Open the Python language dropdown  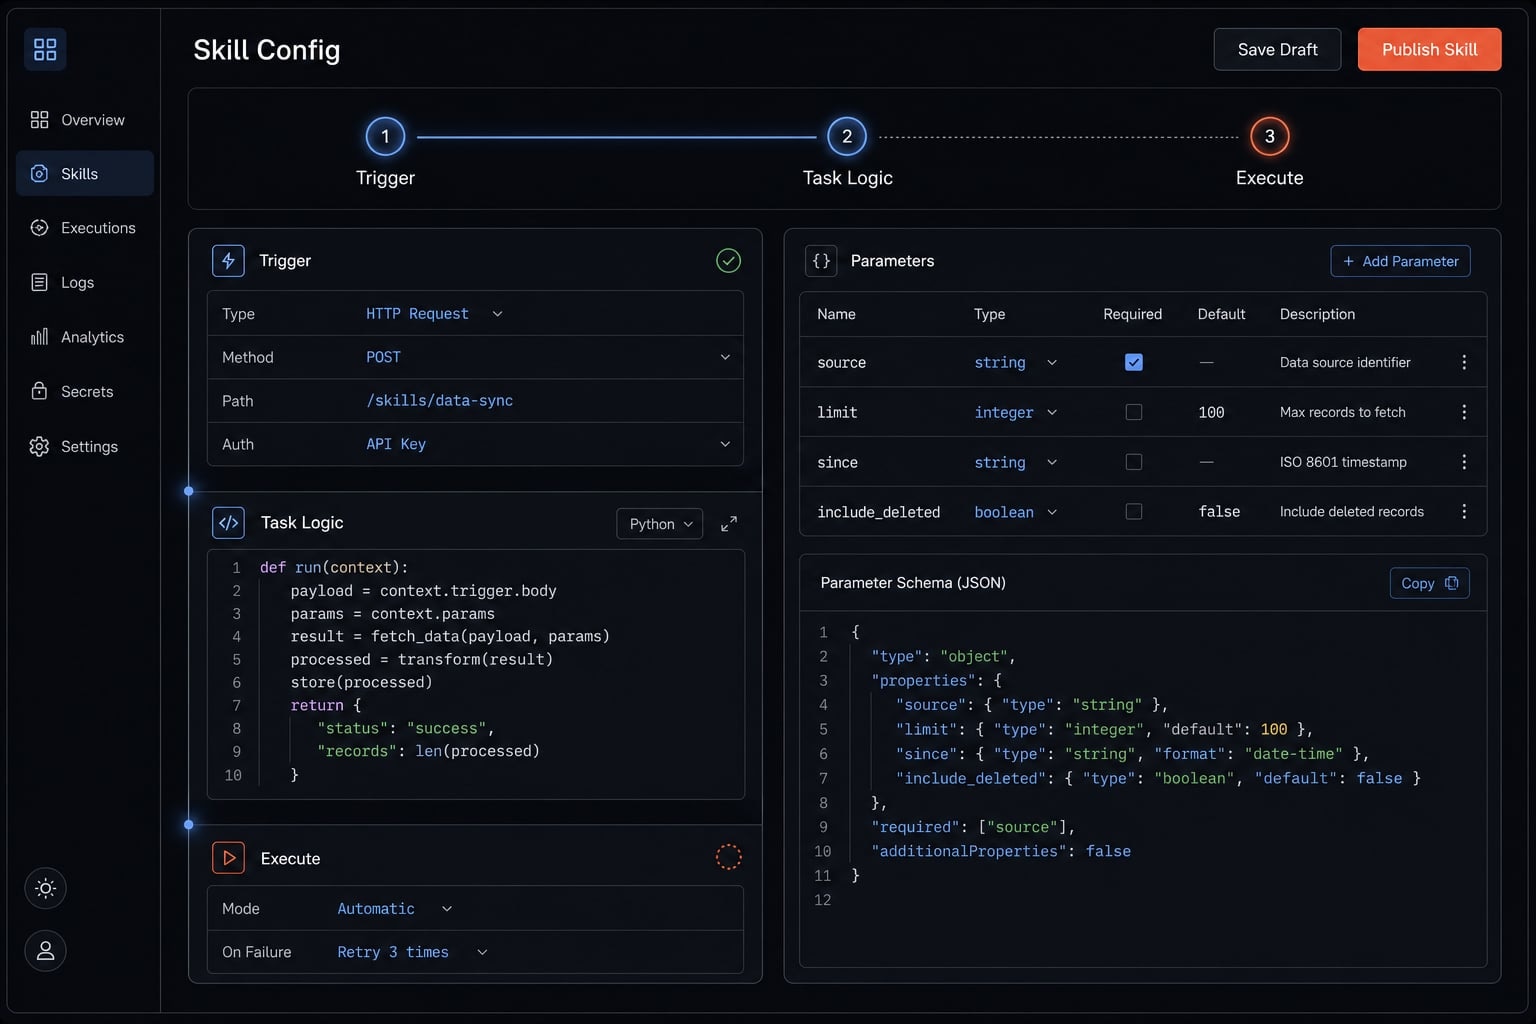point(660,524)
